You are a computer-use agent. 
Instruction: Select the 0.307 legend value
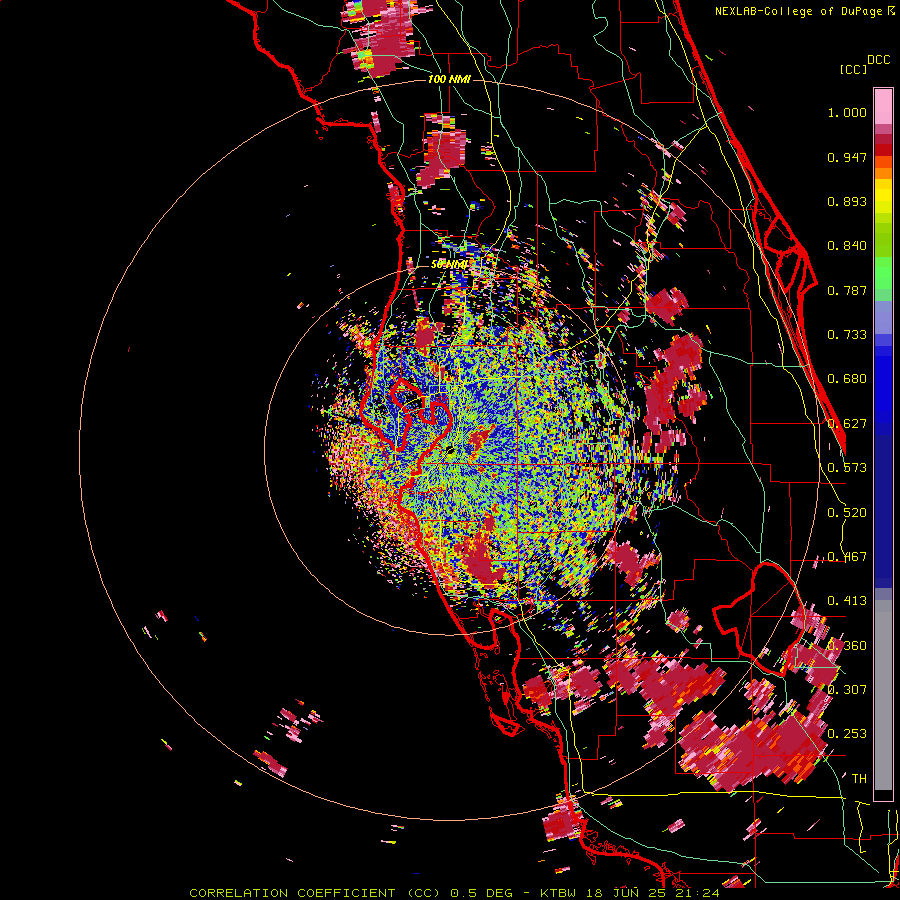[x=847, y=690]
